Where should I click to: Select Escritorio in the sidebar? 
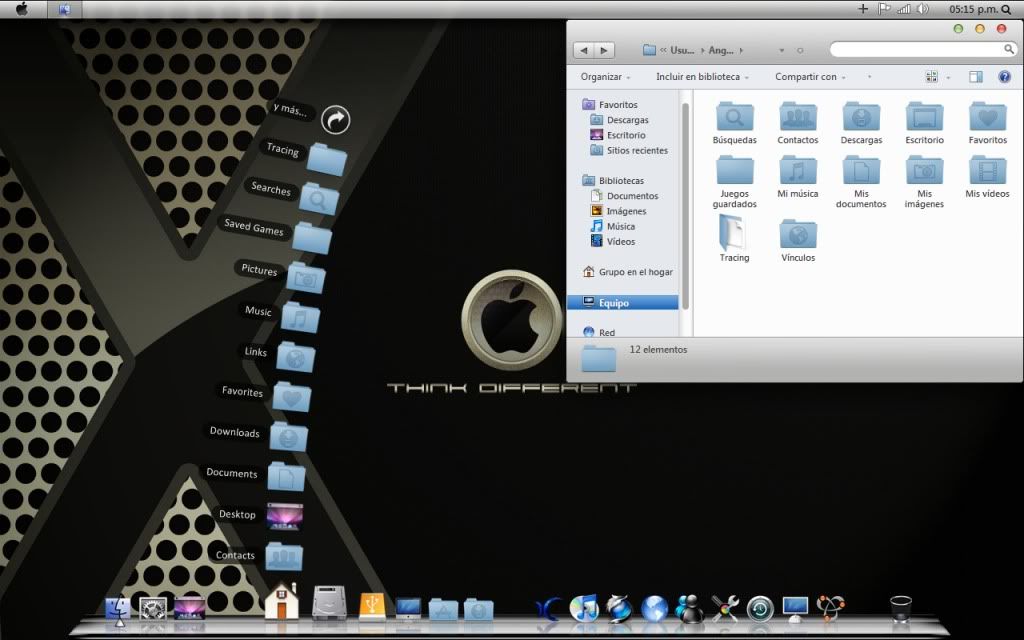coord(626,135)
